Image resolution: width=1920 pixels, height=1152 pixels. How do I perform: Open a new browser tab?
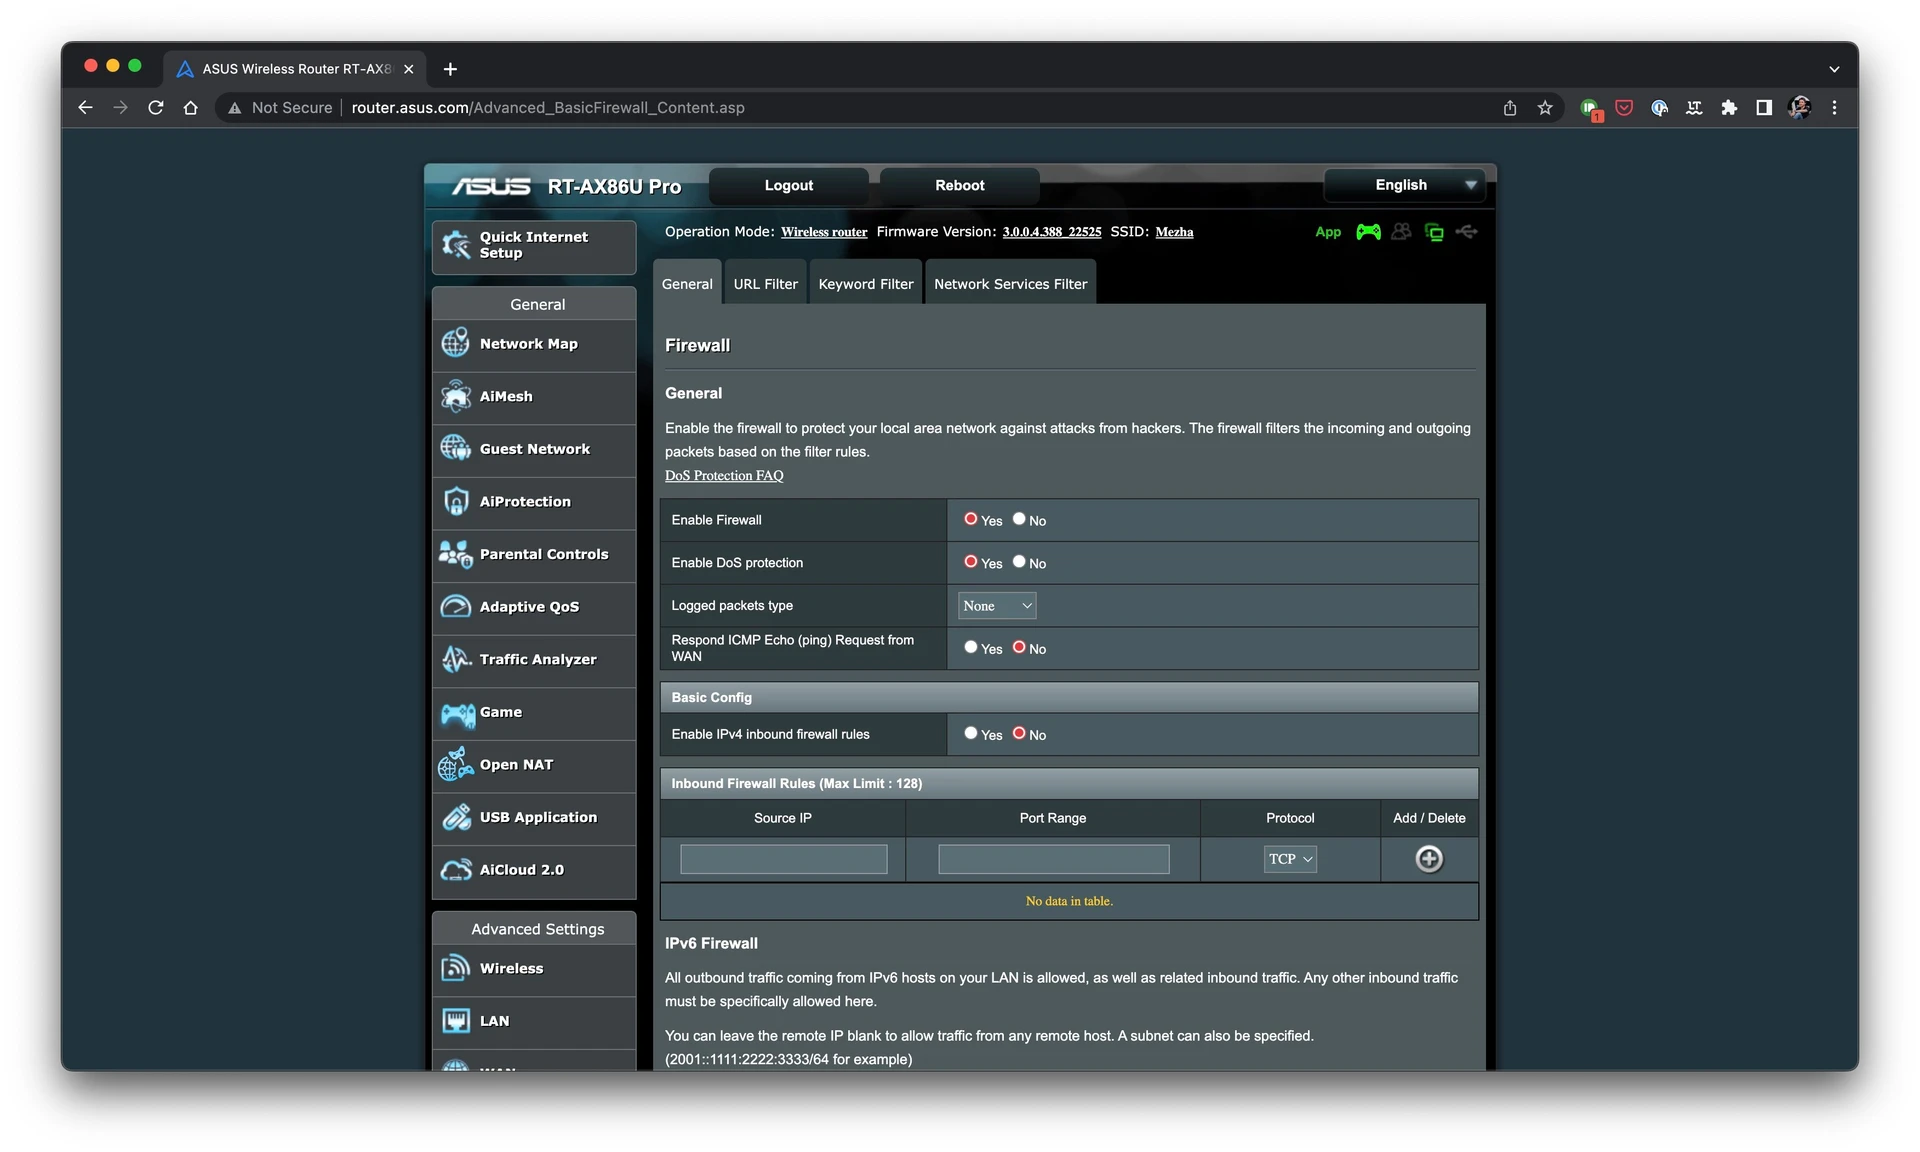click(450, 69)
